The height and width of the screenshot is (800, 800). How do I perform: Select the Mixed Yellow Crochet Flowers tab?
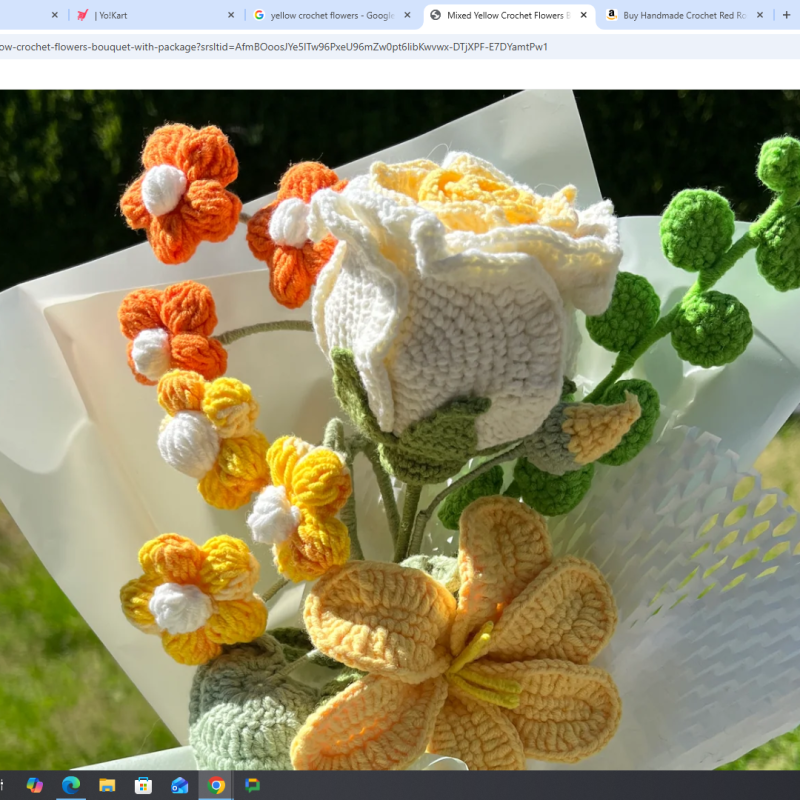pyautogui.click(x=505, y=15)
